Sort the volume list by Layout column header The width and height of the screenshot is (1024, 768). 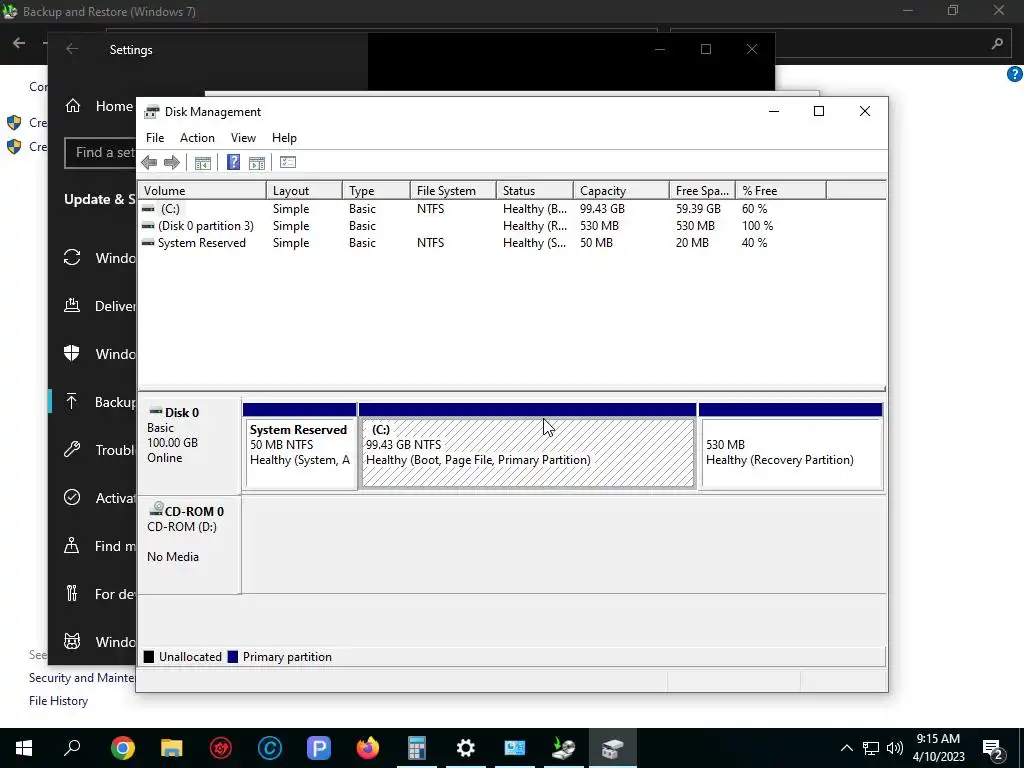[304, 191]
